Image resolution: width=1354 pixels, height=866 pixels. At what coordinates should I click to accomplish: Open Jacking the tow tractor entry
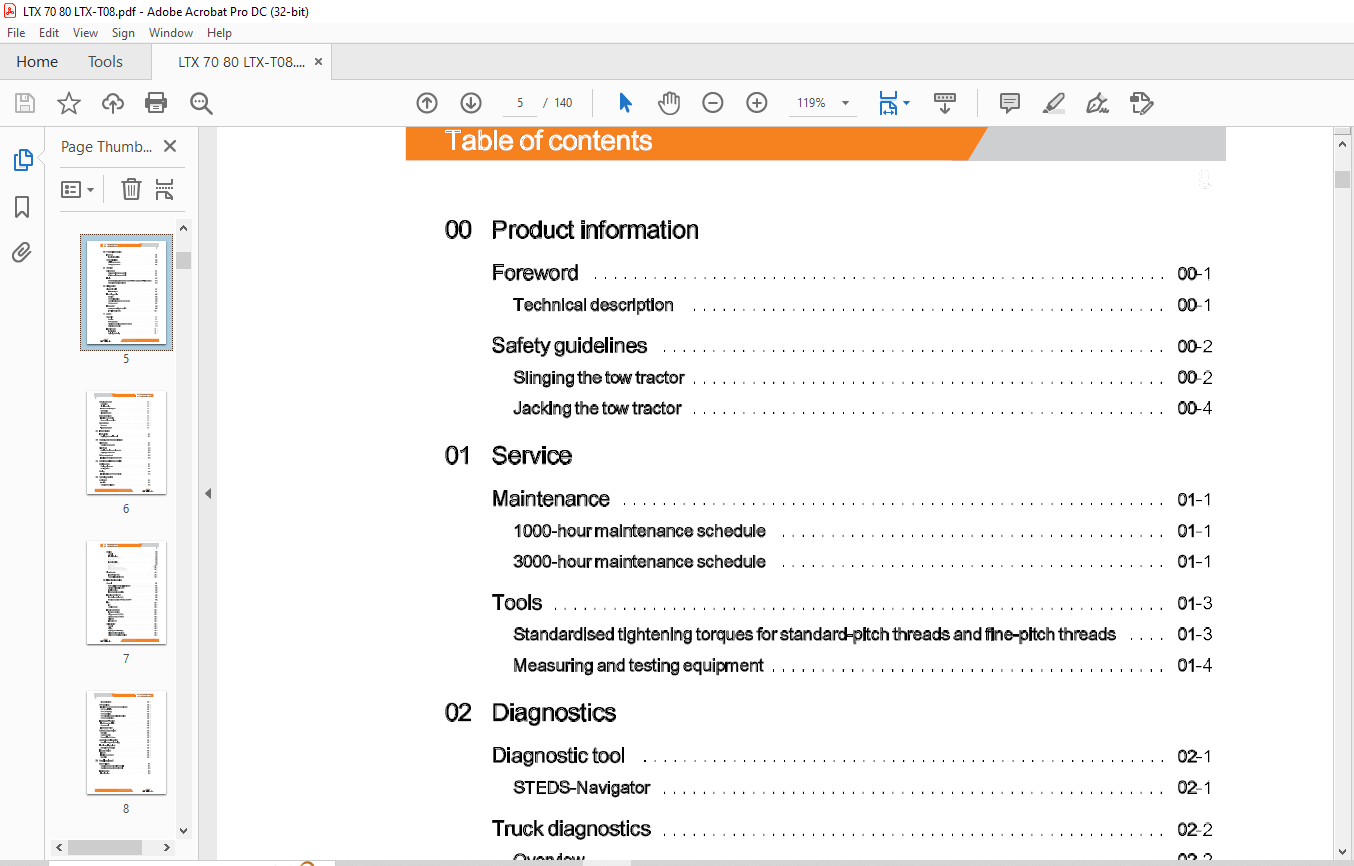click(597, 408)
